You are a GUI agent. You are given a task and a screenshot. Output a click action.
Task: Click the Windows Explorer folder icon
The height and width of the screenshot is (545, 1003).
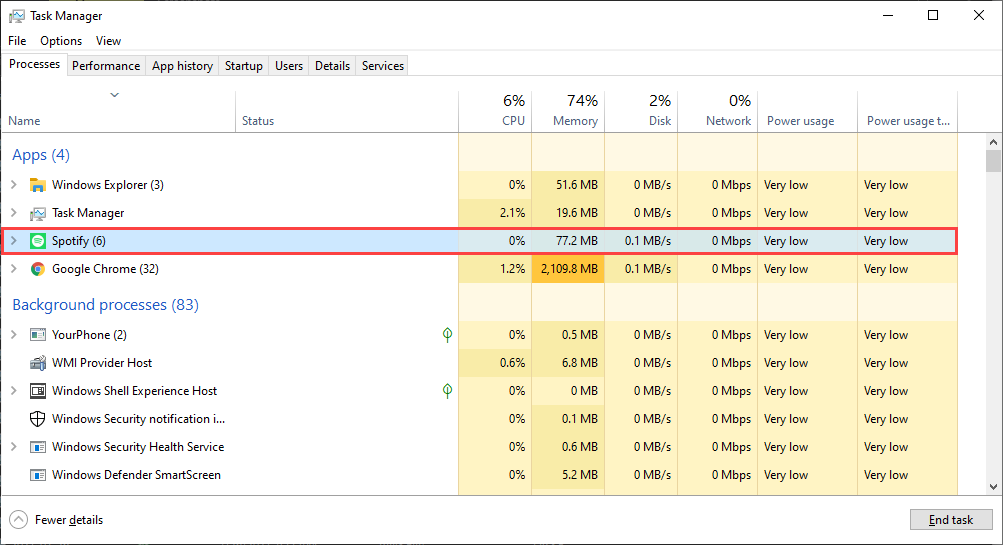point(38,185)
